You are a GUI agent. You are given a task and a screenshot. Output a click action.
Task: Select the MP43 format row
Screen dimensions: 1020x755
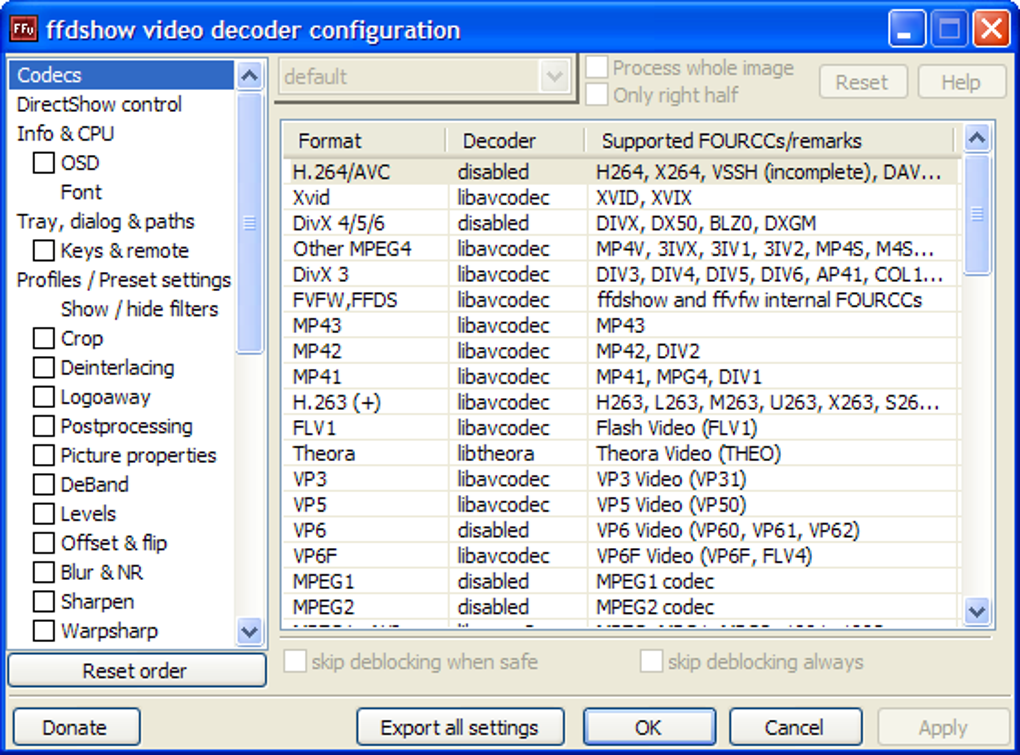[x=621, y=325]
